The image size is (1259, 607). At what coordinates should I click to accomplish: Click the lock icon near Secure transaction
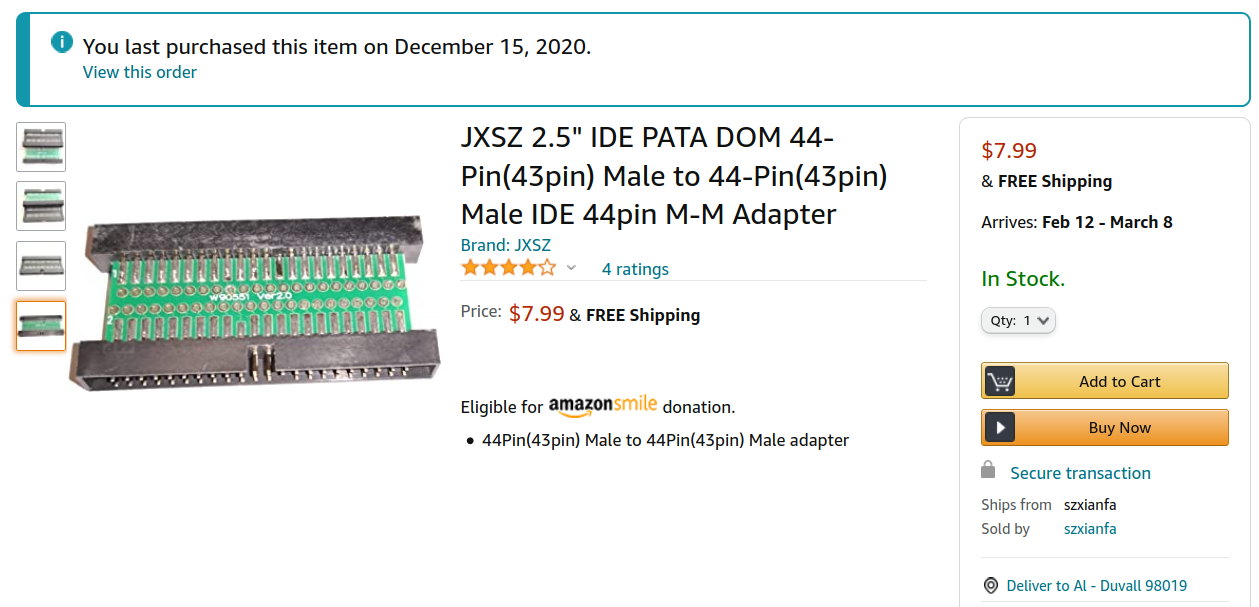pos(988,470)
